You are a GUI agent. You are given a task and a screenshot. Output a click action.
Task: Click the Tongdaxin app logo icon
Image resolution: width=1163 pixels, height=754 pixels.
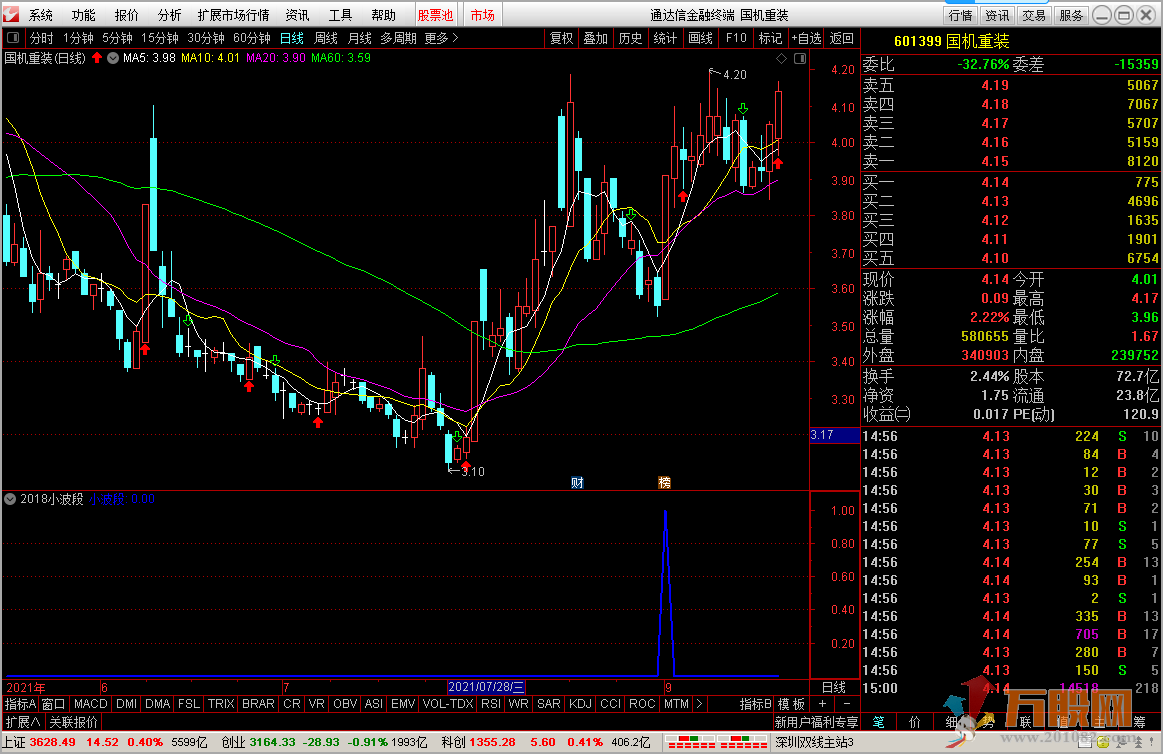pyautogui.click(x=10, y=14)
